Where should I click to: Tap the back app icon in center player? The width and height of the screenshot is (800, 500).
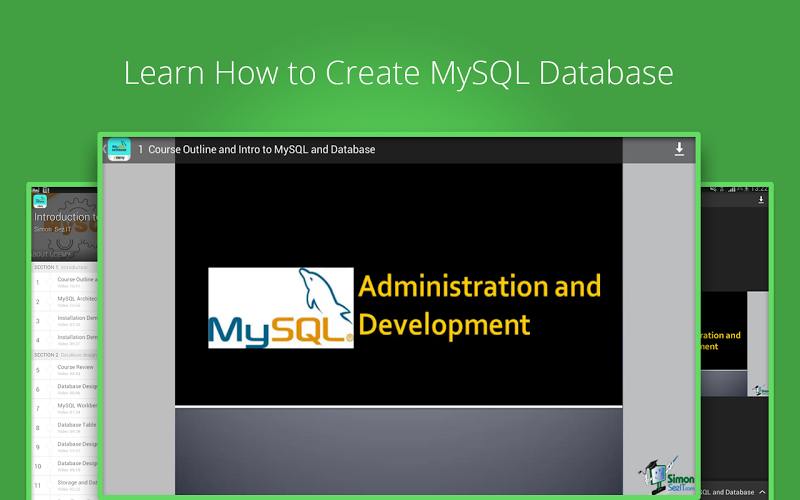tap(118, 149)
